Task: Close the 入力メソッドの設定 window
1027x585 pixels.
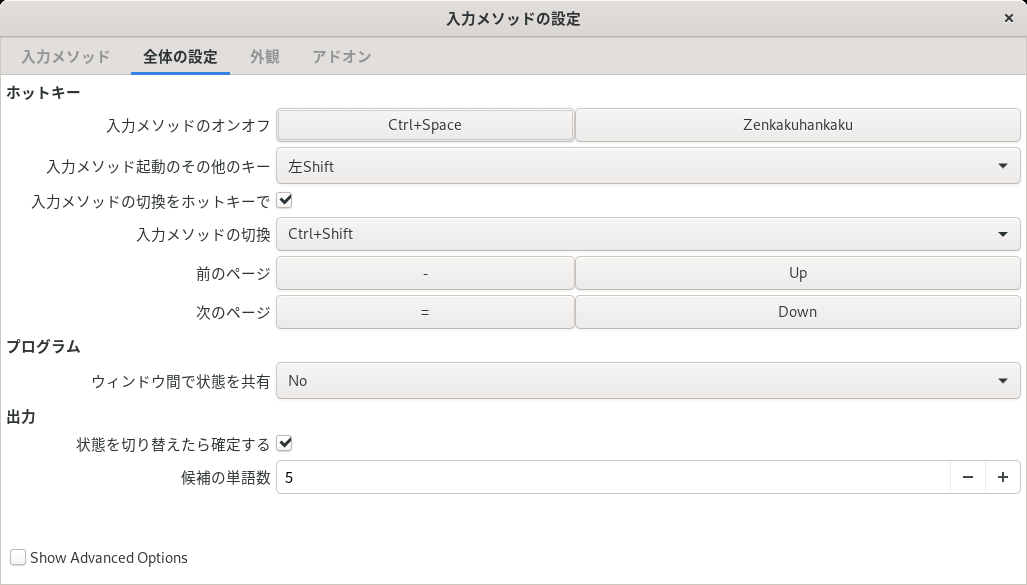Action: (x=1009, y=18)
